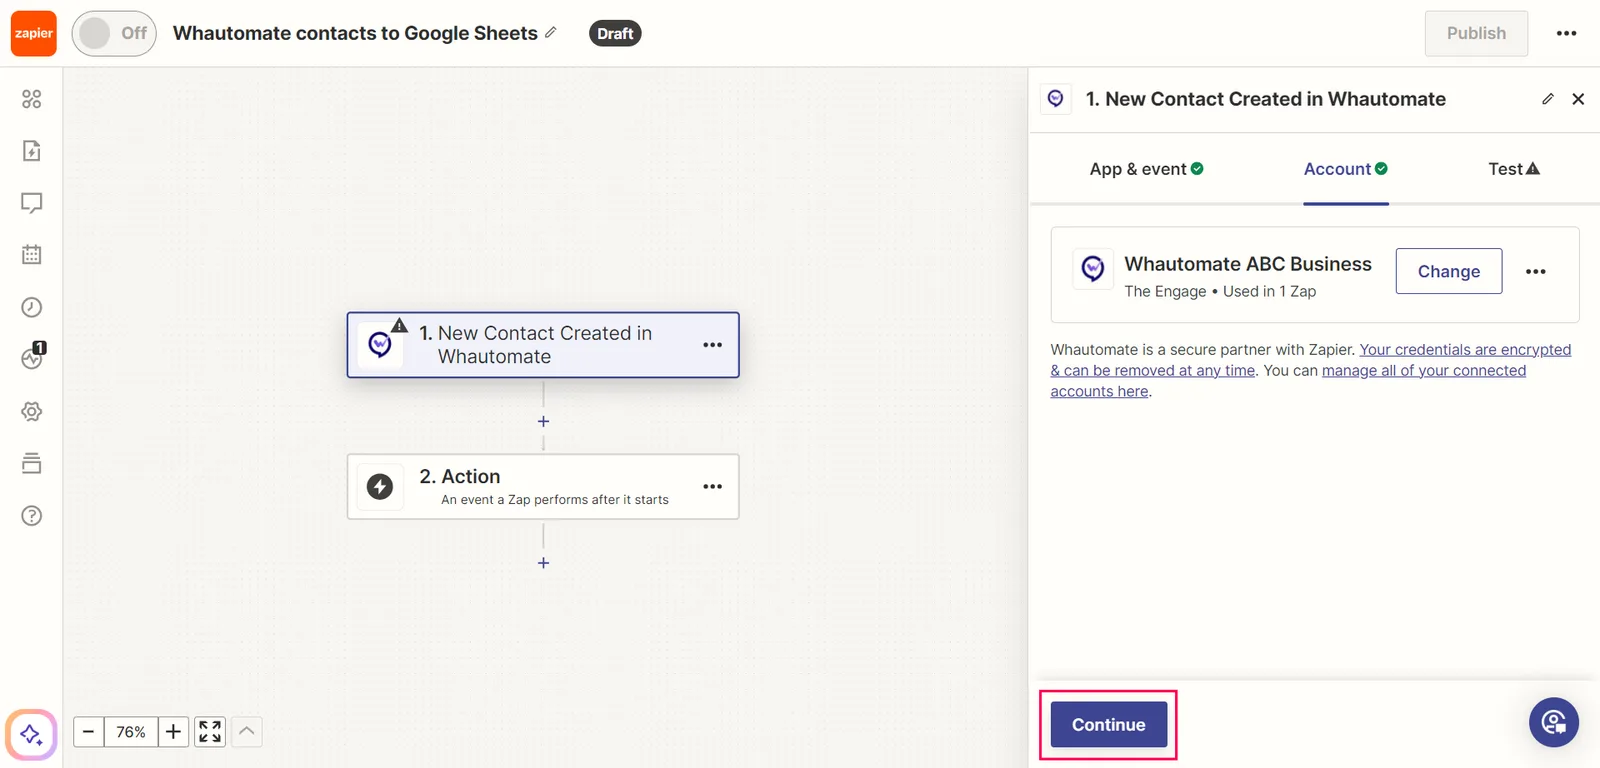Open the help question mark icon
1600x768 pixels.
32,515
